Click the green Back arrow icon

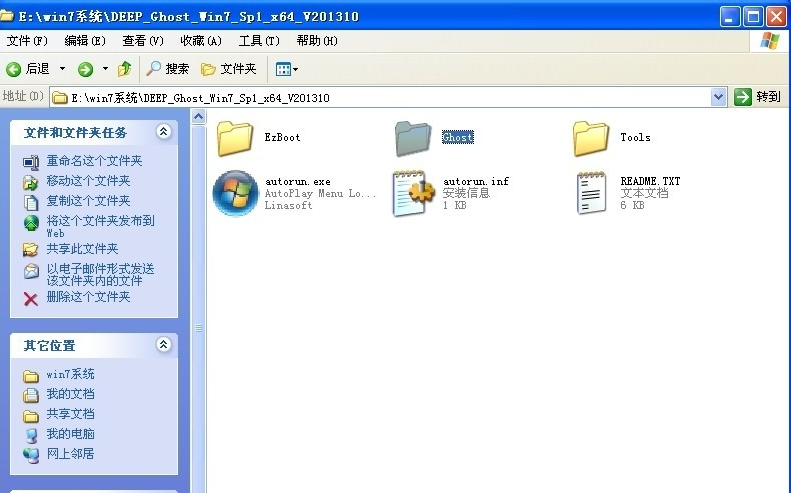14,69
